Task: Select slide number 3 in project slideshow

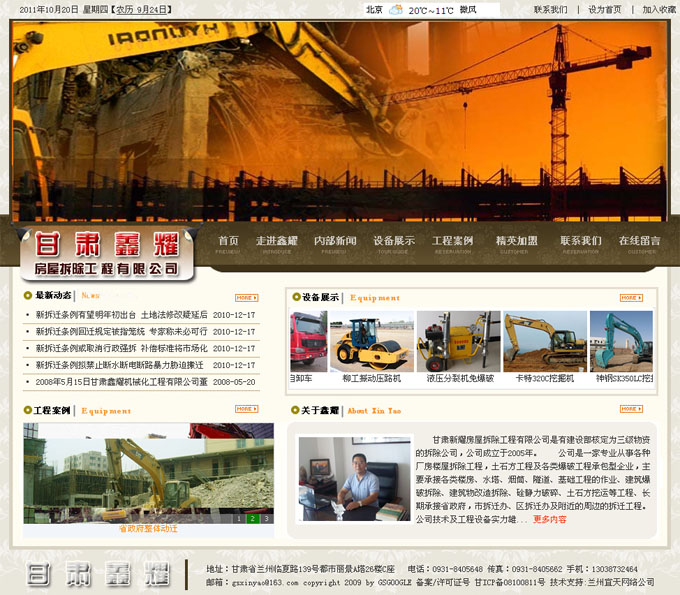Action: point(266,518)
